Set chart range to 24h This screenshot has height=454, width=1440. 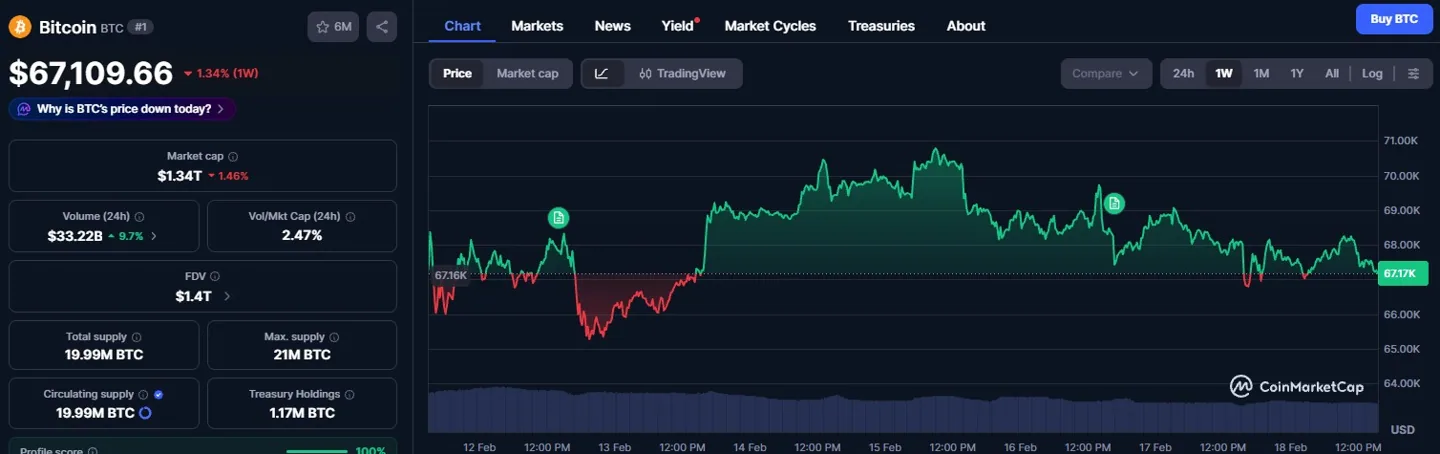(x=1183, y=73)
